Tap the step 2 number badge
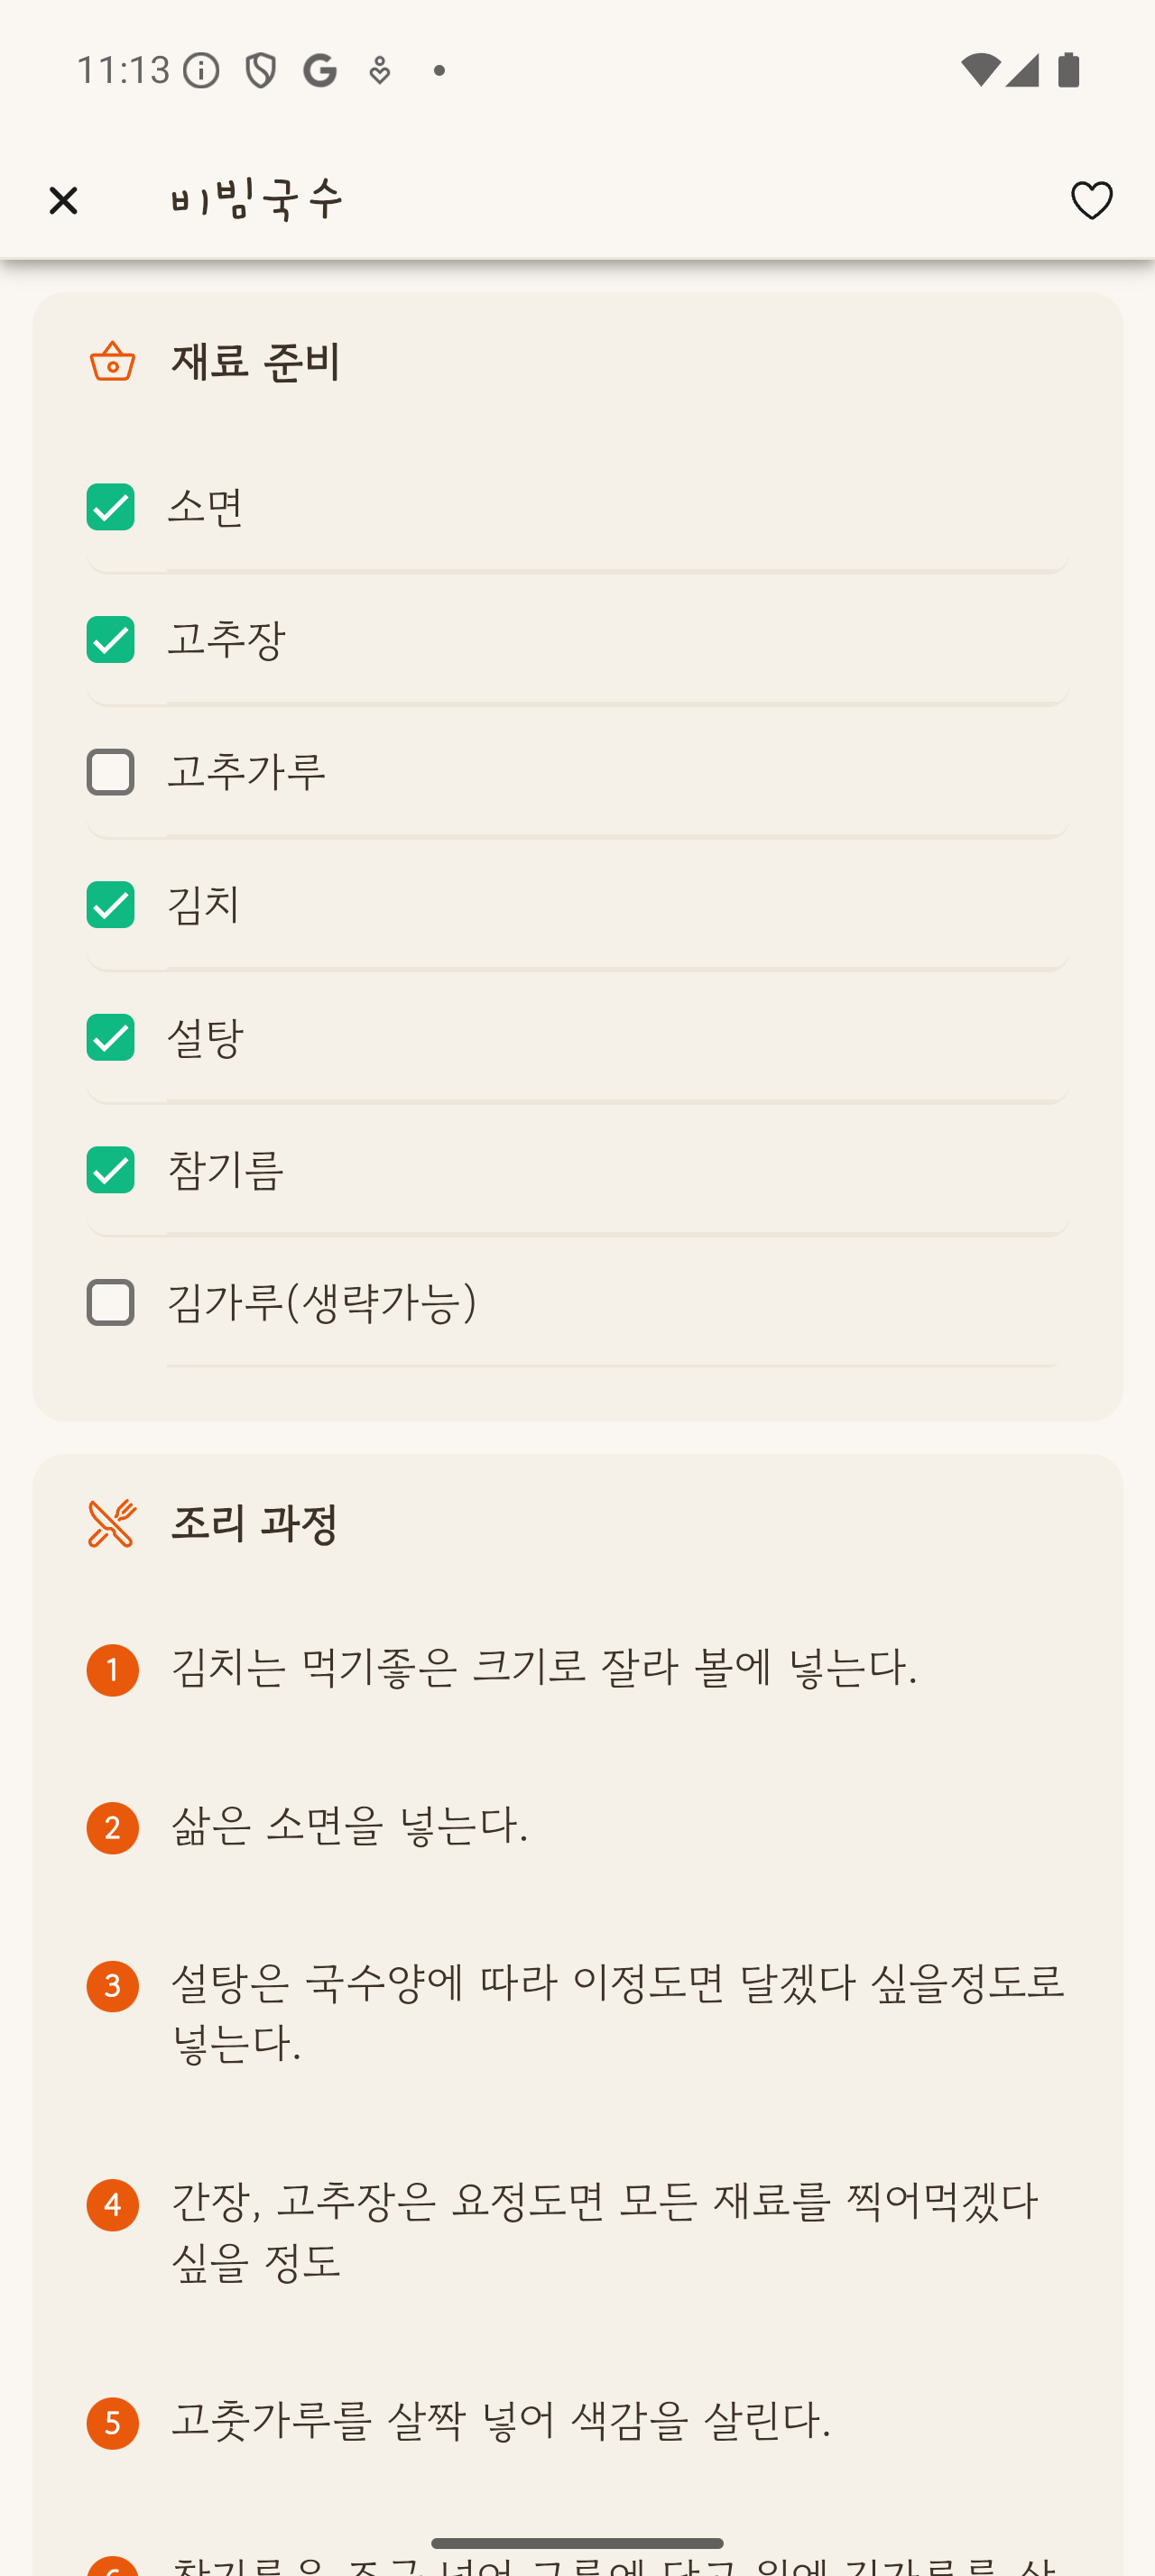Viewport: 1155px width, 2576px height. pos(112,1827)
